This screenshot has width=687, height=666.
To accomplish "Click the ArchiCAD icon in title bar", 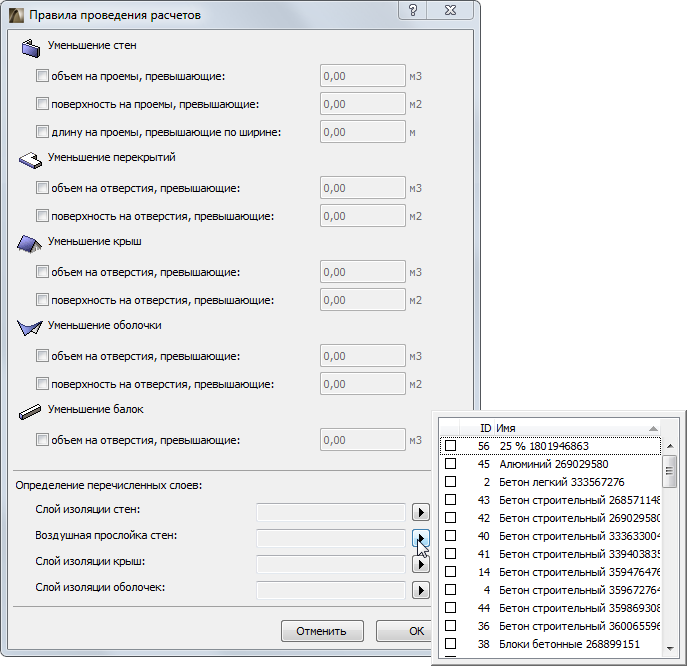I will coord(17,15).
